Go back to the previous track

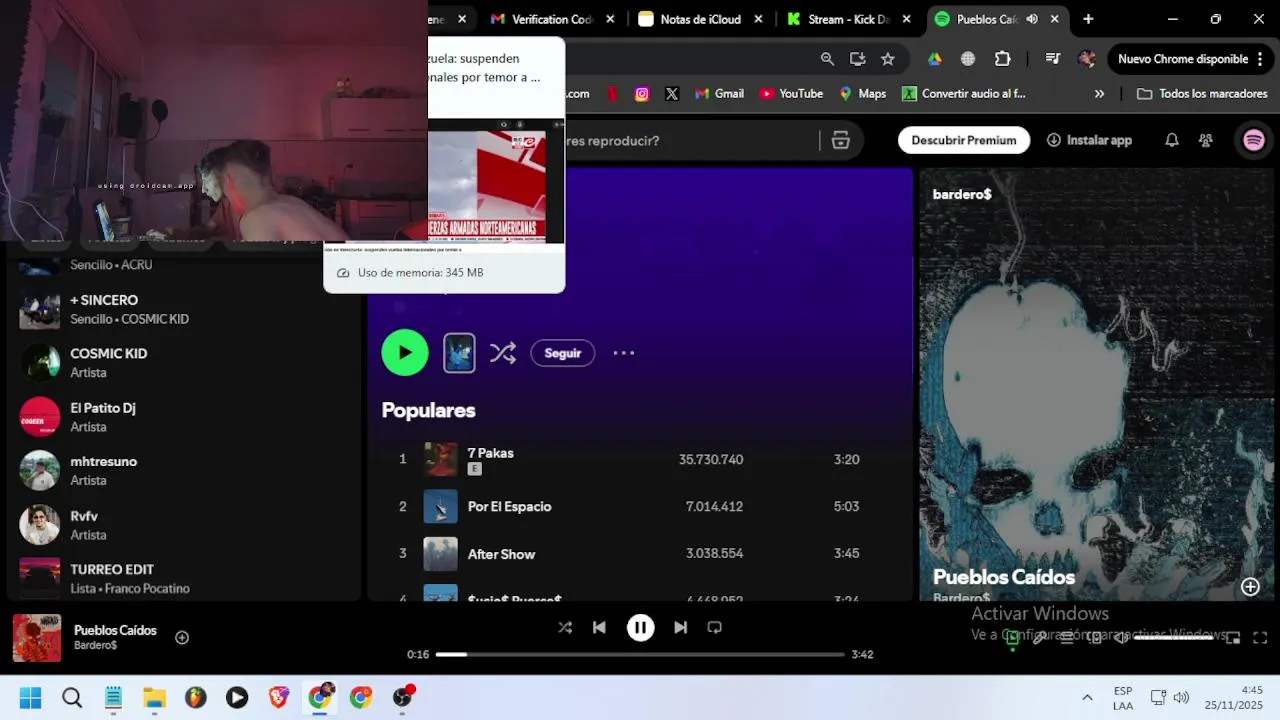coord(599,627)
